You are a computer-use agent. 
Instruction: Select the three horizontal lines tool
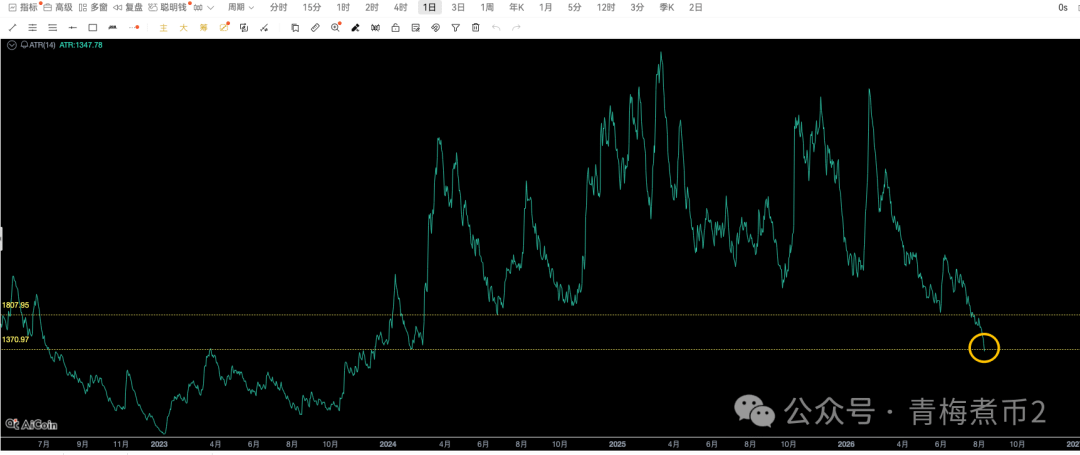tap(52, 28)
